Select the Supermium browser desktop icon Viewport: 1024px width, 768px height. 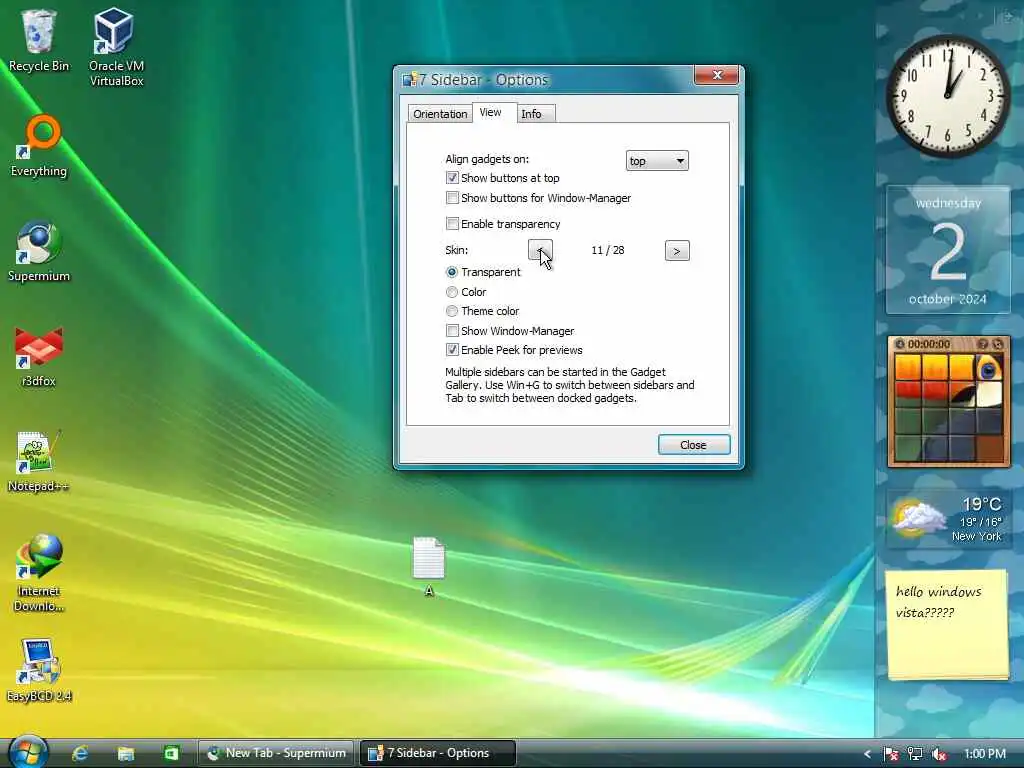click(39, 251)
